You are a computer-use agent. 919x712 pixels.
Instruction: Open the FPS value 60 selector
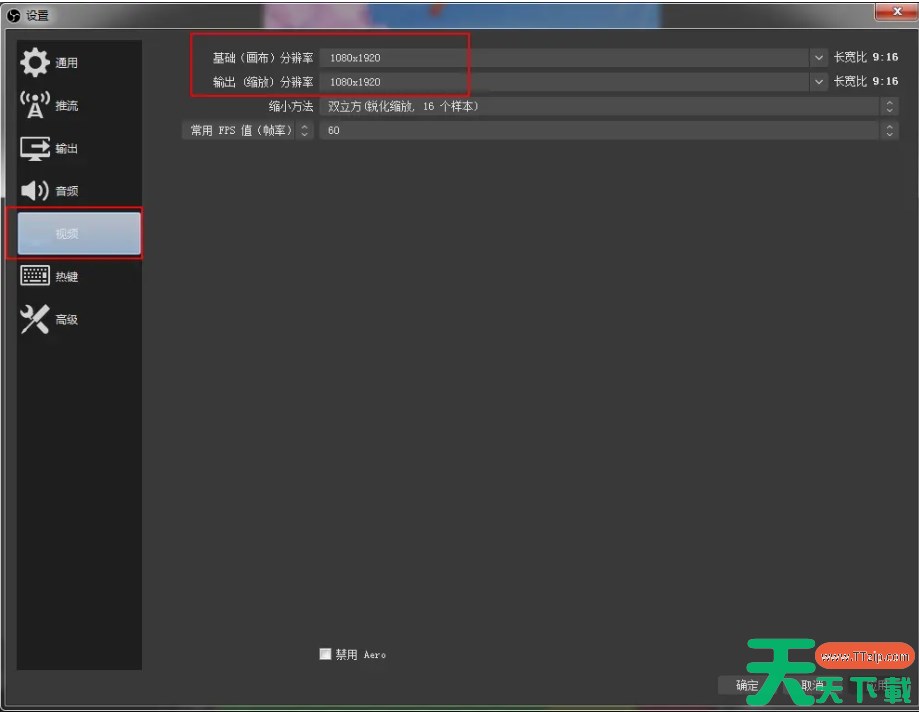click(x=608, y=130)
